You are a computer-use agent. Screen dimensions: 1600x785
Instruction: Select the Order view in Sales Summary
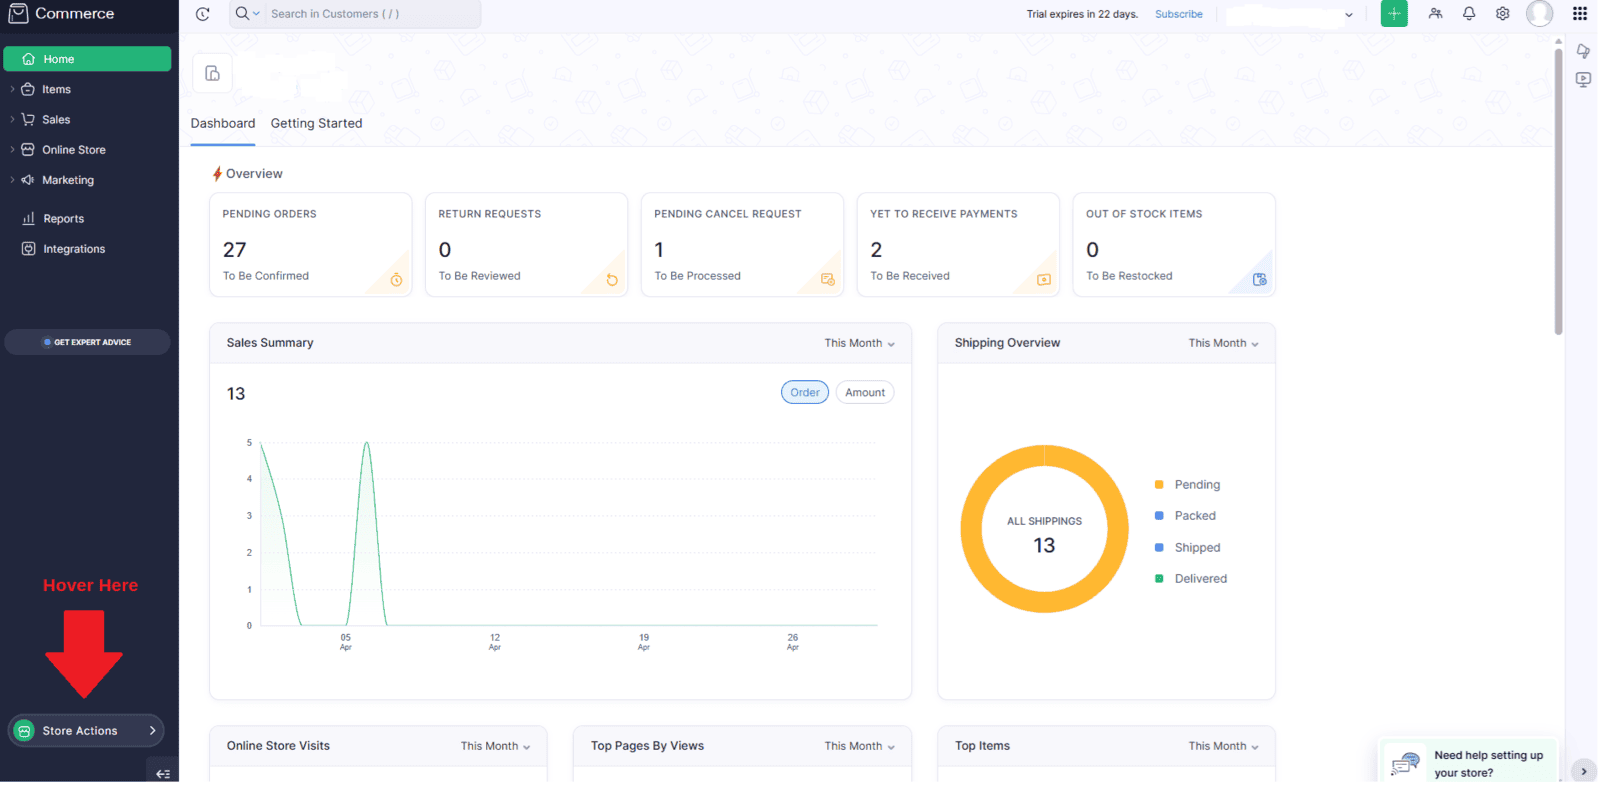[x=804, y=393]
